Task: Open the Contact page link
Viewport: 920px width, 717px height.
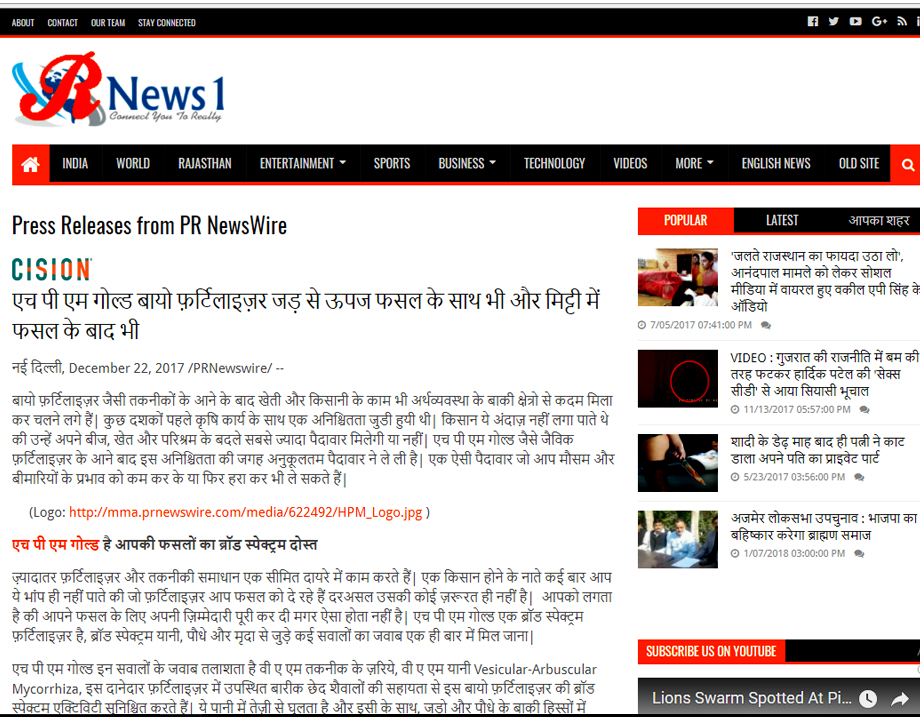Action: click(62, 23)
